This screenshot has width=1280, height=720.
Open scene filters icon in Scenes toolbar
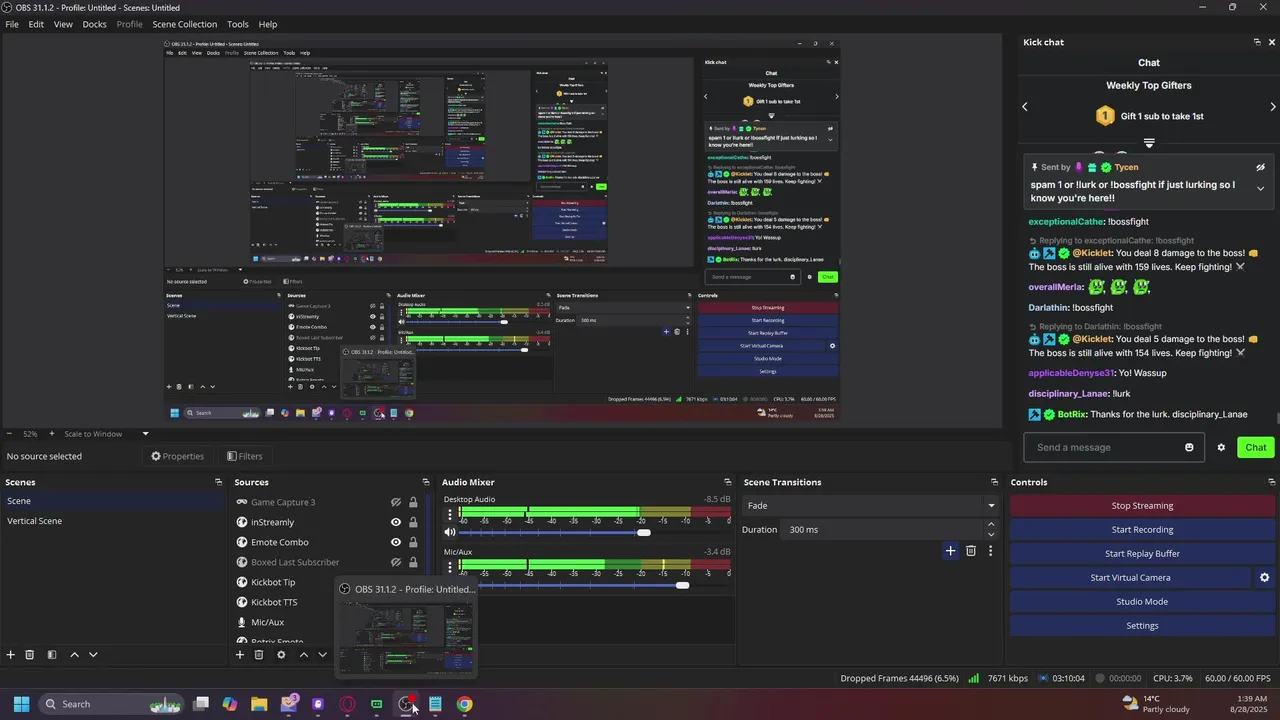[51, 655]
